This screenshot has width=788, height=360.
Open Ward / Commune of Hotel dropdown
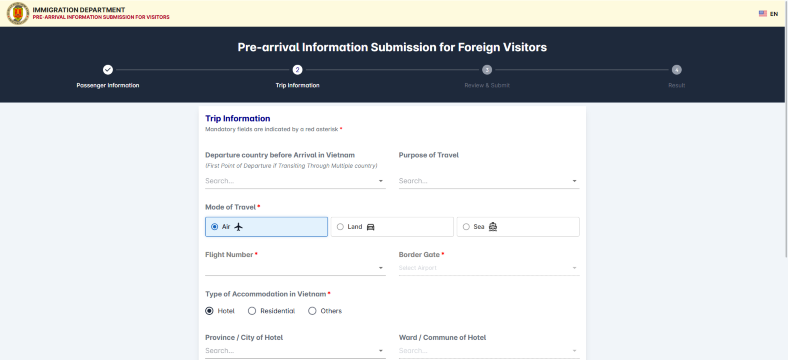click(574, 351)
